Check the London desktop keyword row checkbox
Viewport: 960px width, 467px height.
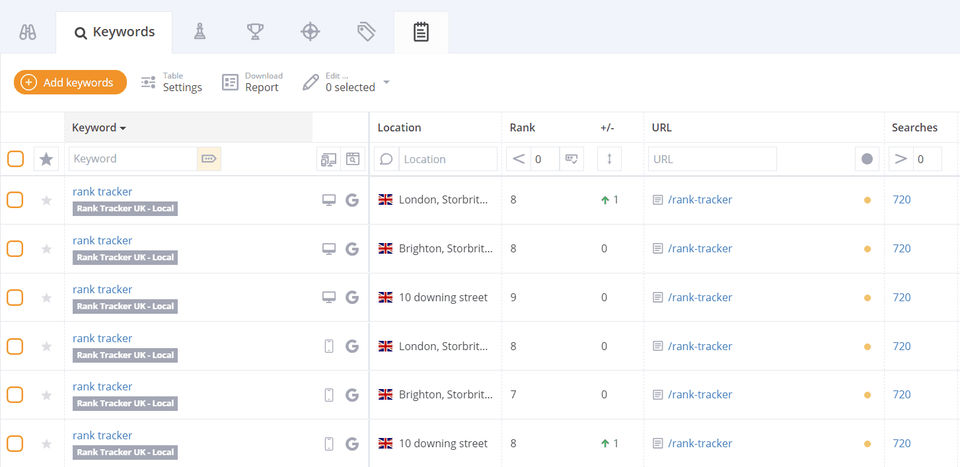point(15,200)
